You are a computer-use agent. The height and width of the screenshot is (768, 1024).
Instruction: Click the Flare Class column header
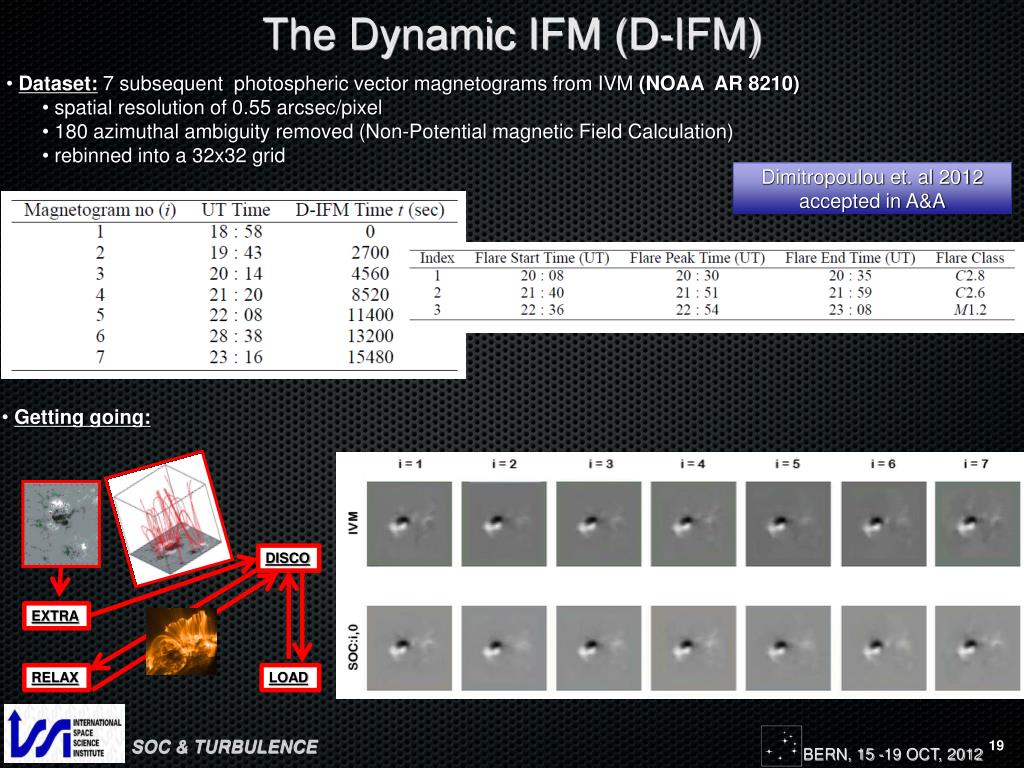click(970, 258)
